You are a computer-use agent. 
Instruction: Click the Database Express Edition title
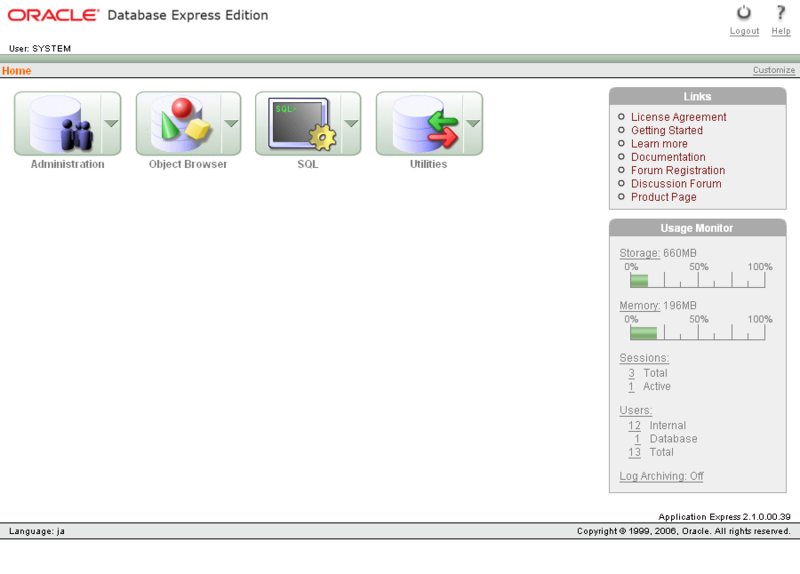coord(188,15)
